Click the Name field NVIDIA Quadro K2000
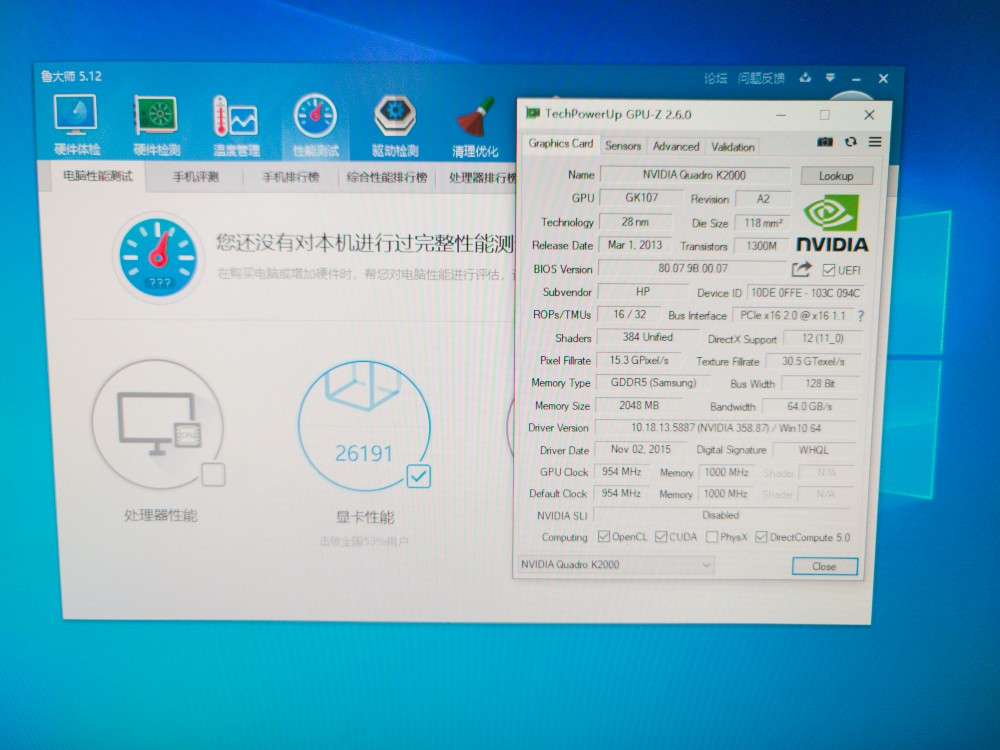The width and height of the screenshot is (1000, 750). [695, 174]
